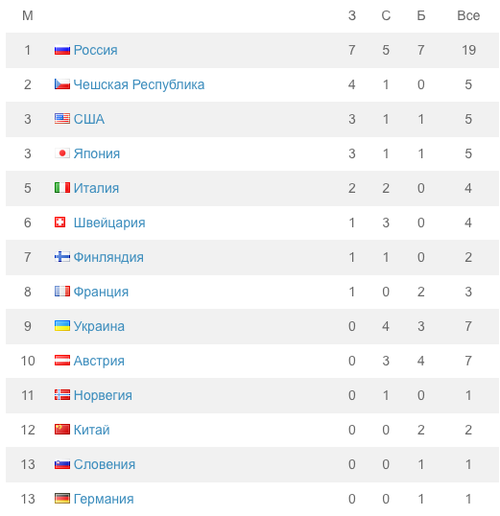Open the Чешская Республика link

[x=139, y=85]
